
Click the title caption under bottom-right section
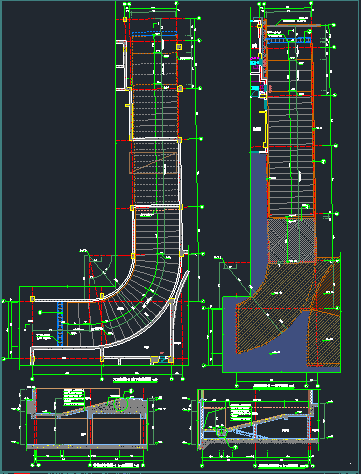tap(283, 466)
